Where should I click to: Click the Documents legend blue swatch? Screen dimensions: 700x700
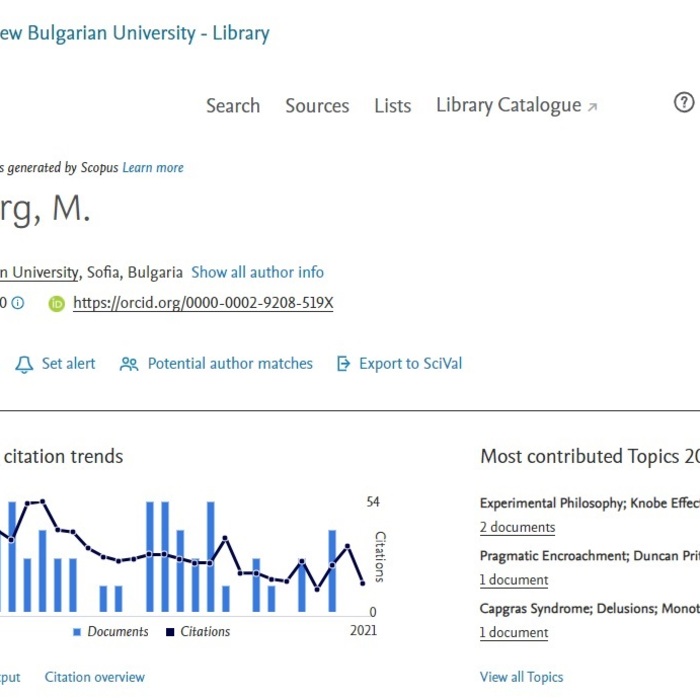click(x=77, y=632)
